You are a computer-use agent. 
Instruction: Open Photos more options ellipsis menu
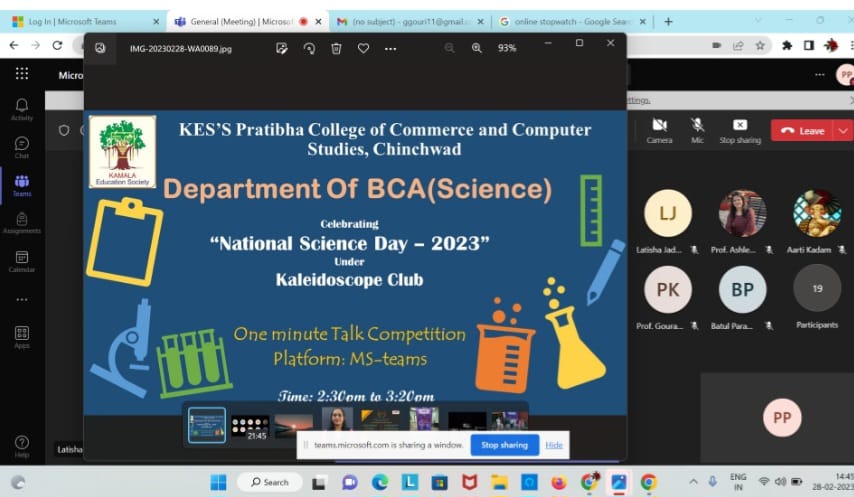[390, 48]
